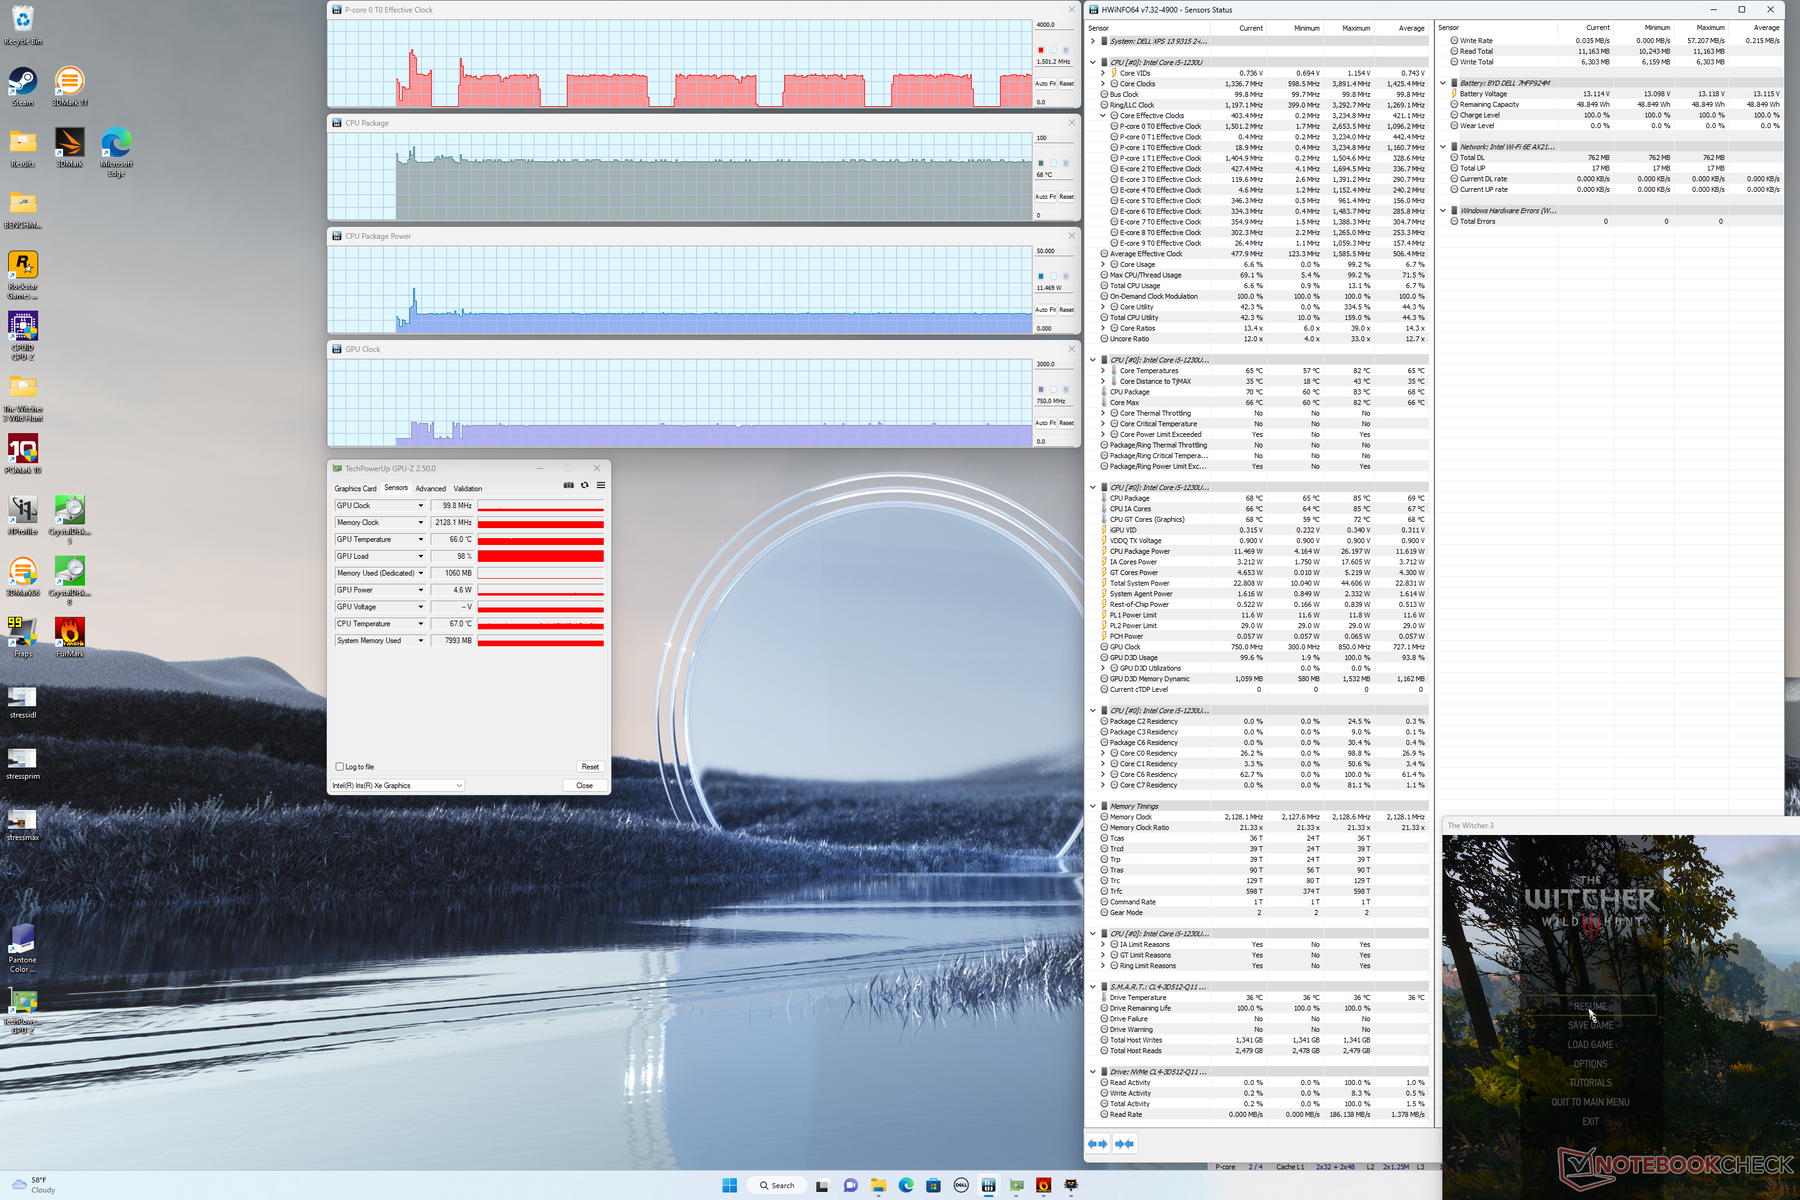Screen dimensions: 1800x1200
Task: Collapse the Core Effective Clocks row
Action: 1103,116
